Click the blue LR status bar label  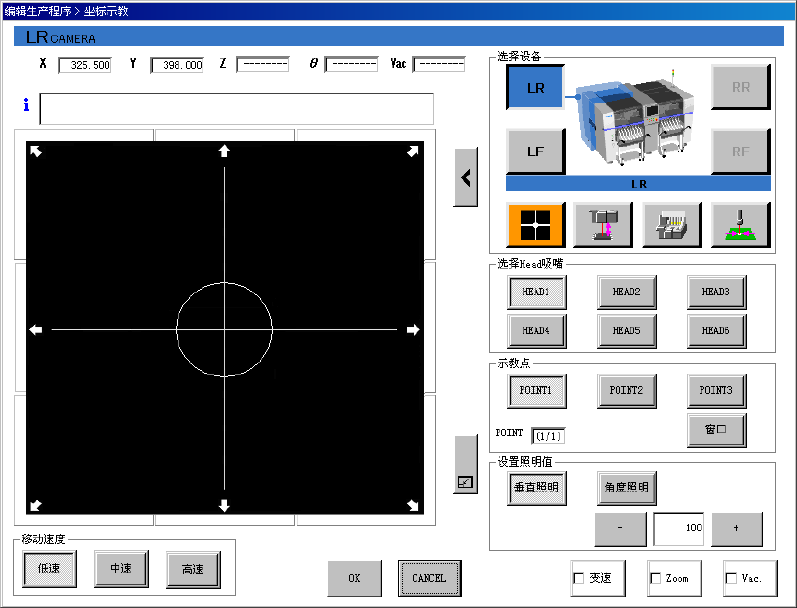(638, 184)
